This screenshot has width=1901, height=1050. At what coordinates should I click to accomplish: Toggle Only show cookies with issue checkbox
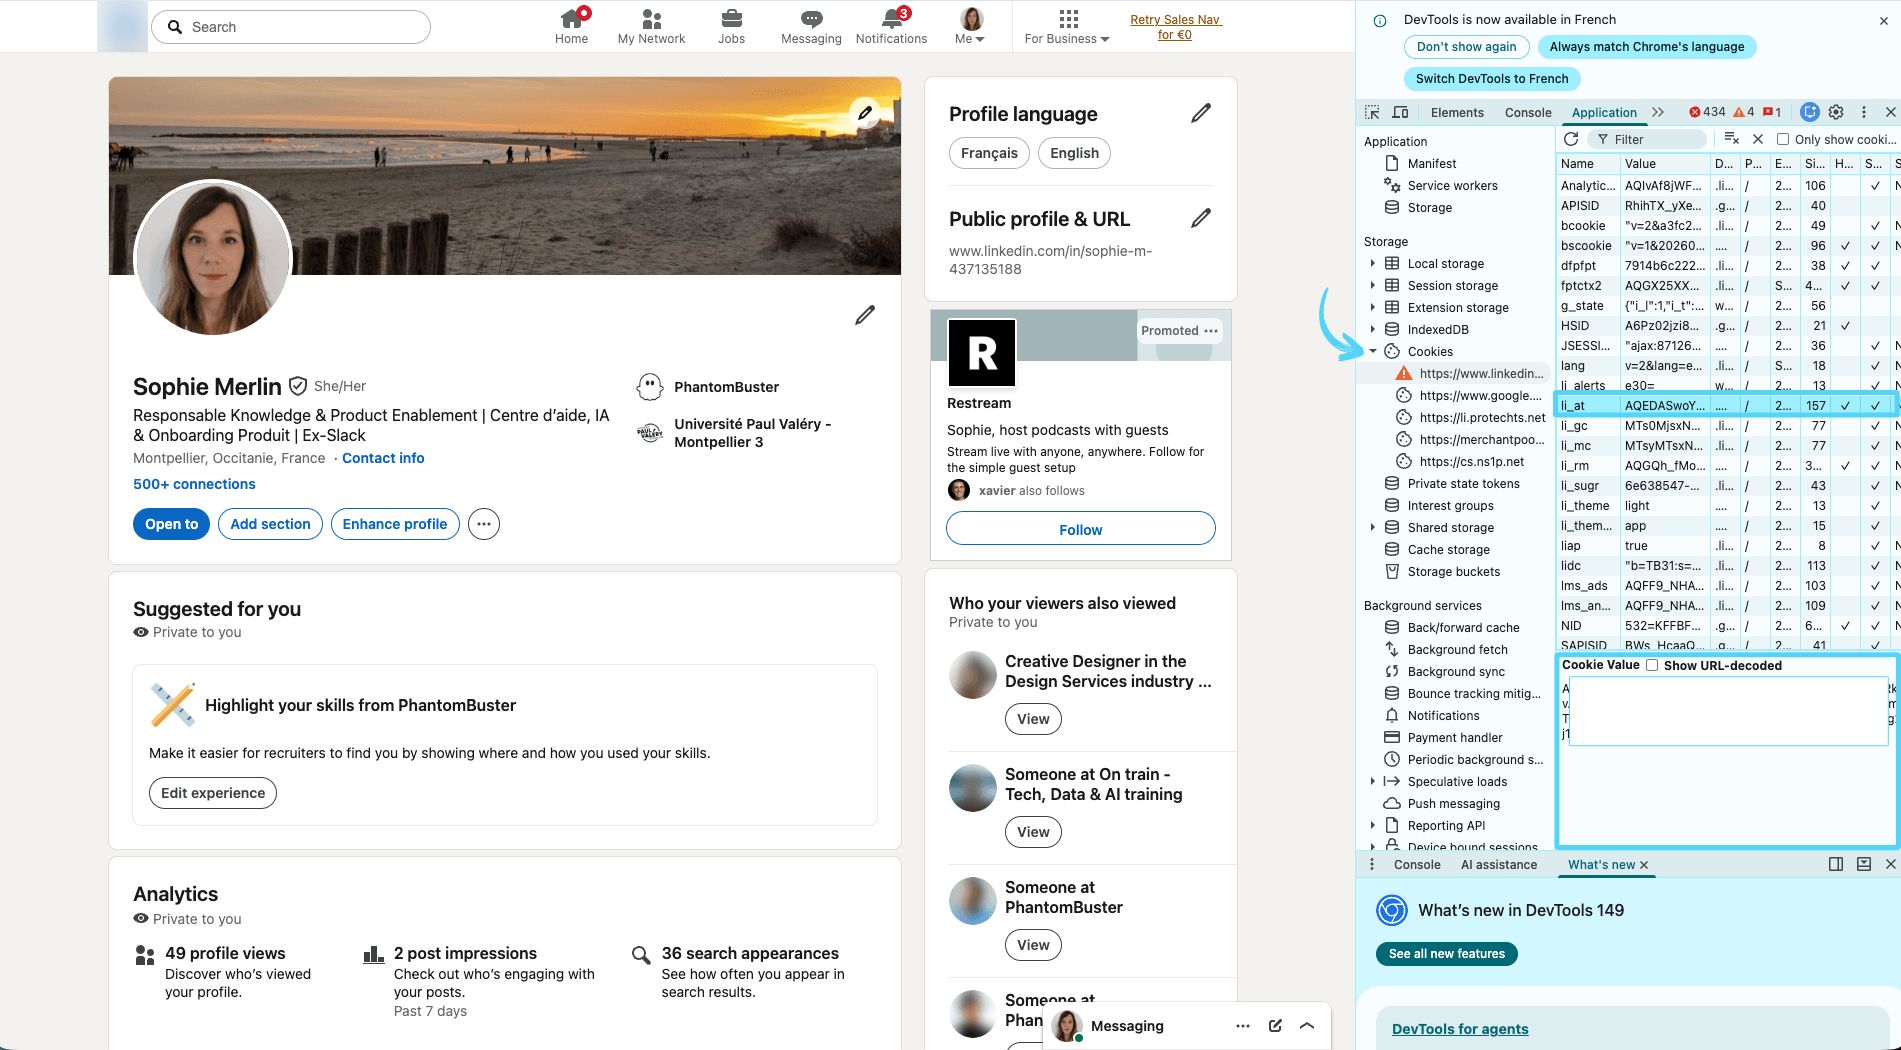1782,139
